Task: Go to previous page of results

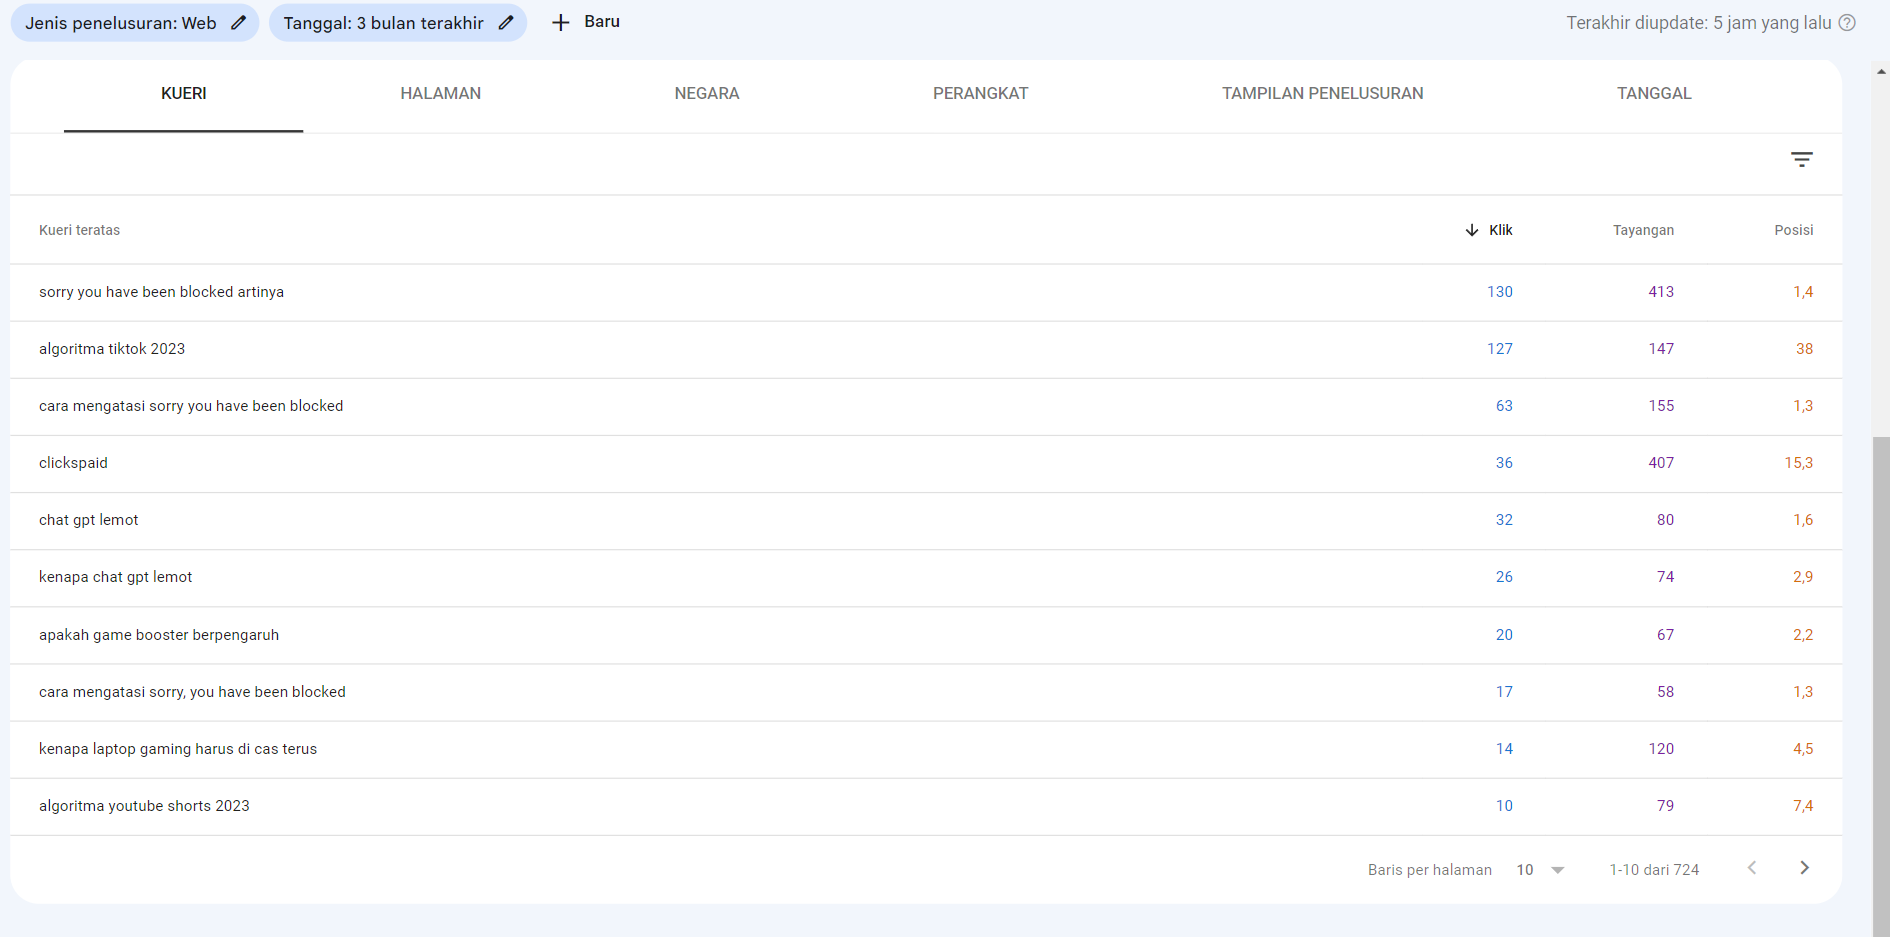Action: 1751,868
